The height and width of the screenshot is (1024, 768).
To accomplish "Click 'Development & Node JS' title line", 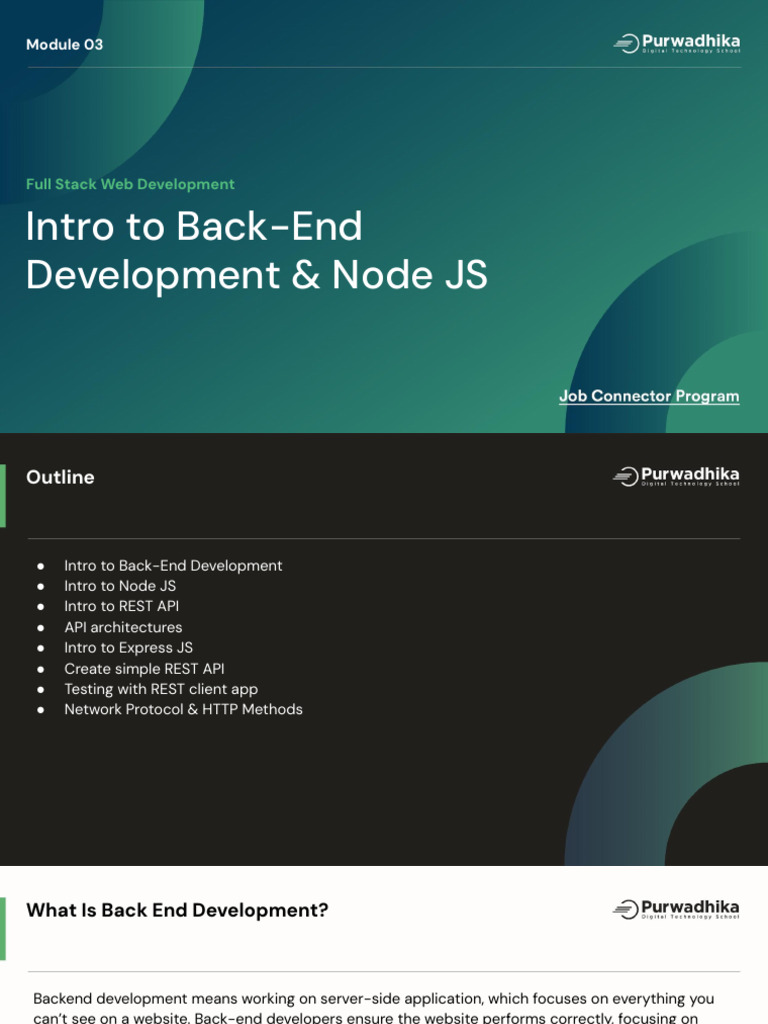I will tap(257, 274).
